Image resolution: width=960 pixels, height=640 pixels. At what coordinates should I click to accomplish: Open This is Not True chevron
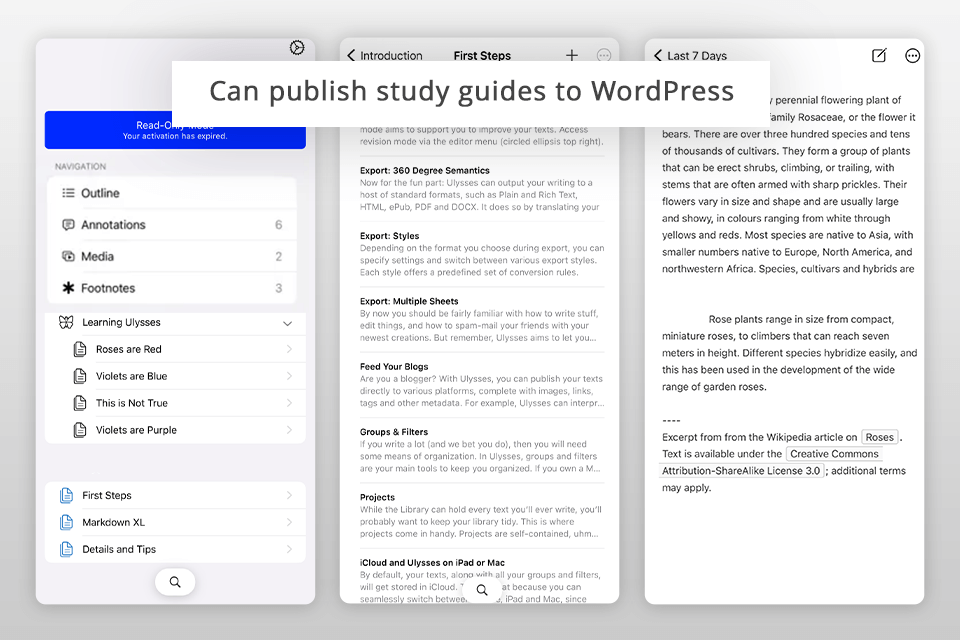(x=289, y=403)
